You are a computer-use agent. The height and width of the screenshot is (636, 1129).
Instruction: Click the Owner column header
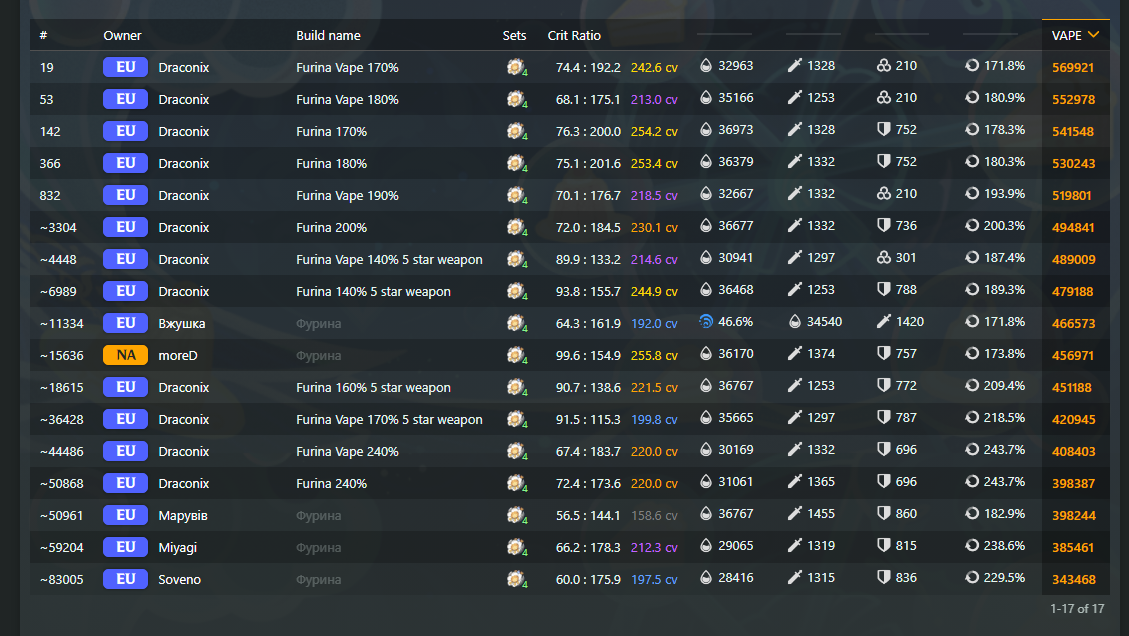tap(122, 36)
